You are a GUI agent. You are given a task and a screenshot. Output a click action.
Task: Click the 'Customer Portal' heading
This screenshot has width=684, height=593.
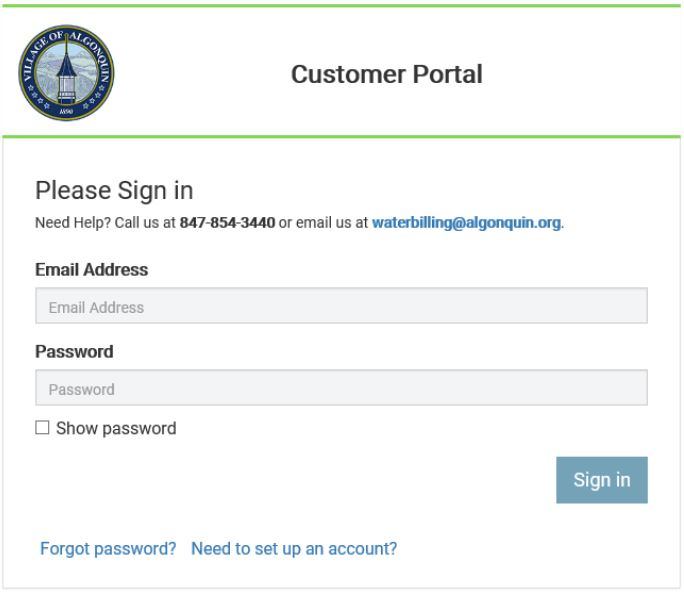click(x=387, y=74)
